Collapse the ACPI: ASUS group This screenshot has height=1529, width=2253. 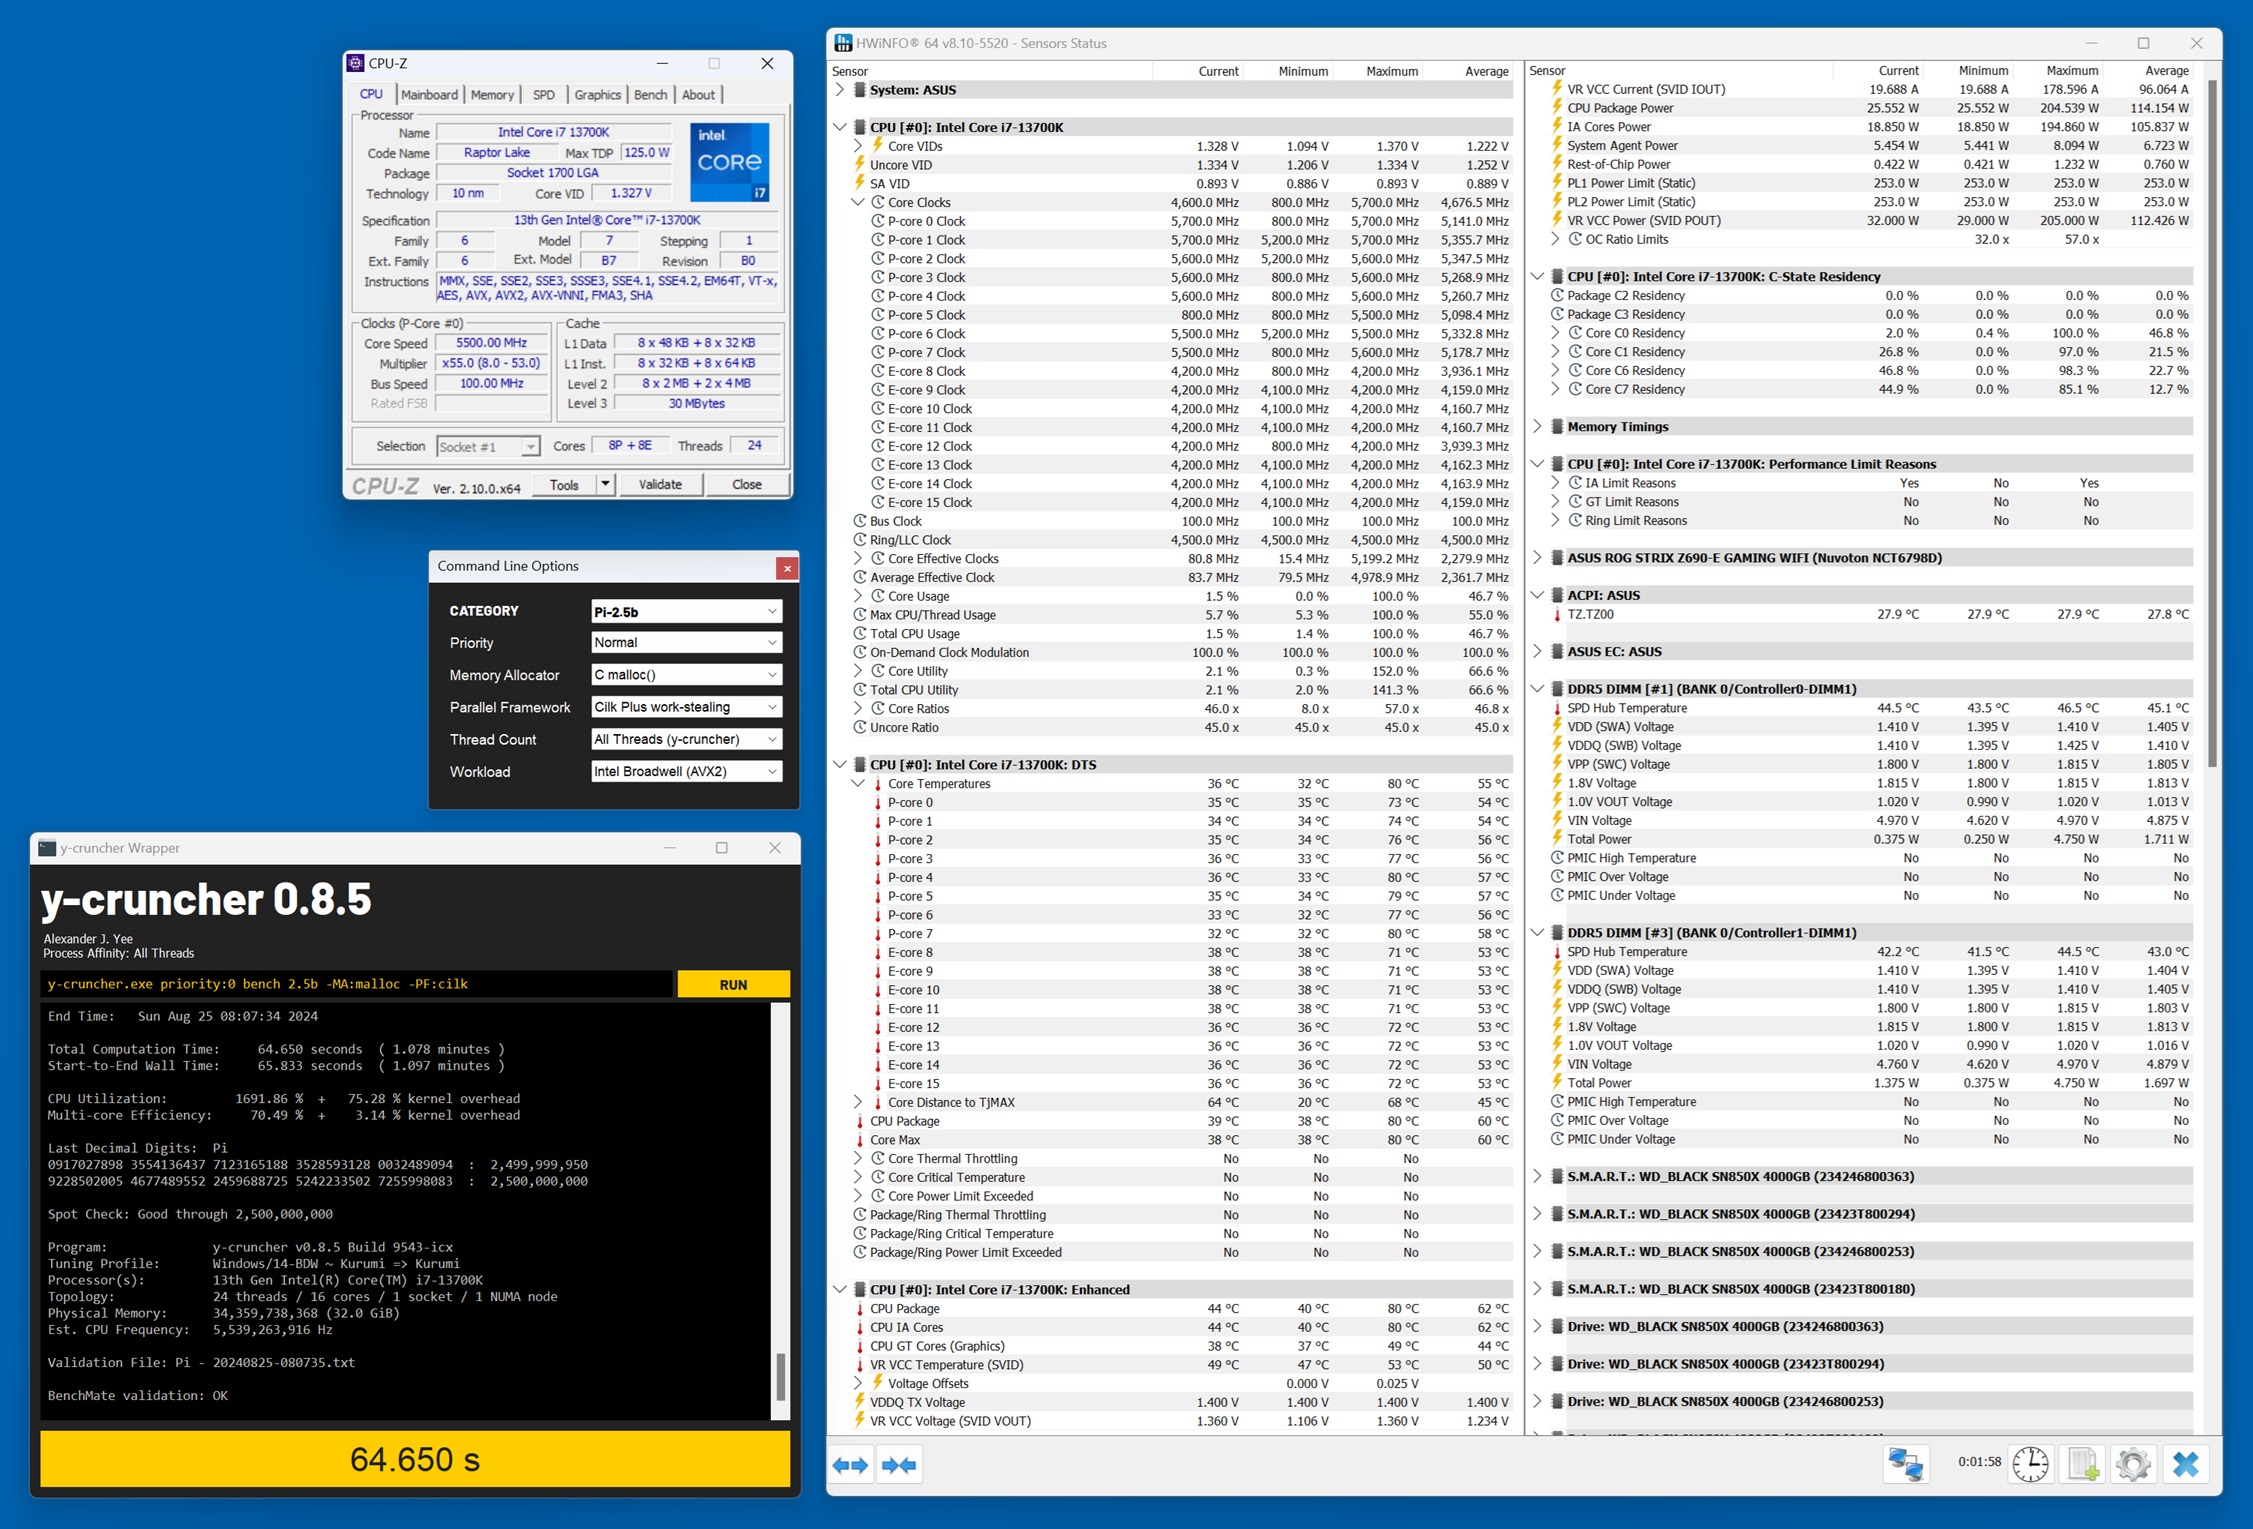click(1538, 595)
